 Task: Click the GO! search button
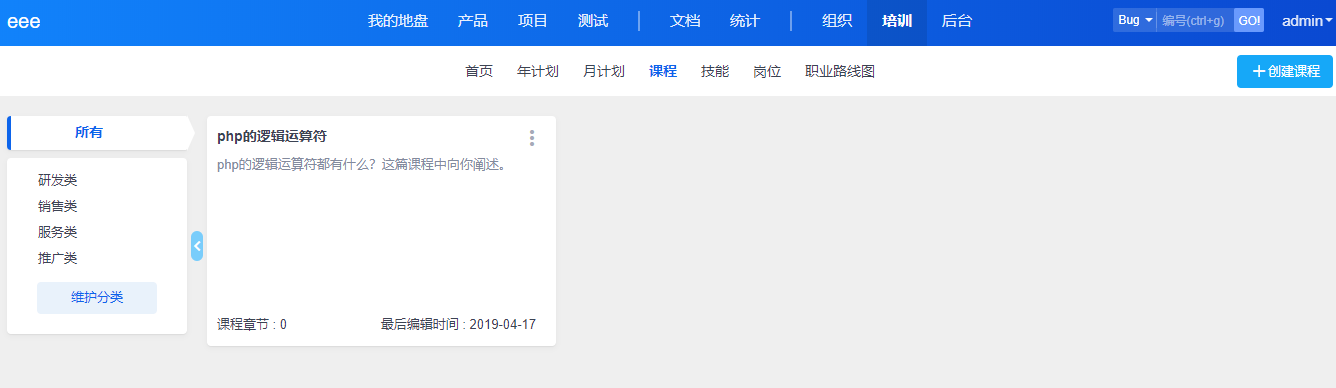(1249, 20)
